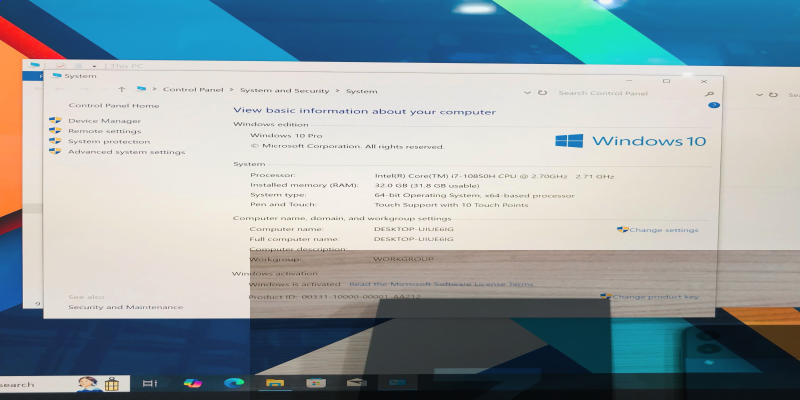
Task: Expand the chevron before Control Panel breadcrumb
Action: click(155, 89)
